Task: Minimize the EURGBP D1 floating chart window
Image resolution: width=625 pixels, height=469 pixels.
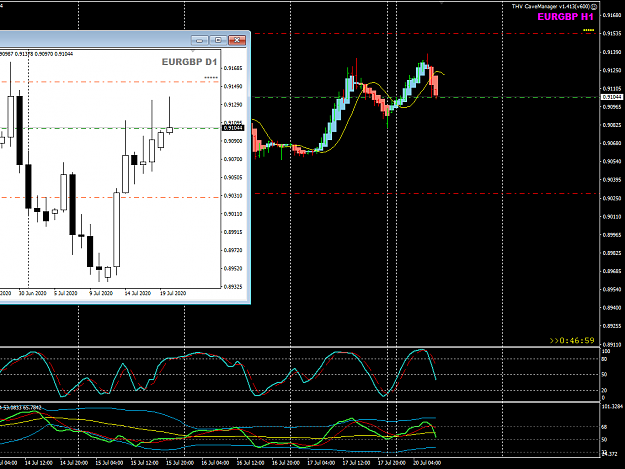Action: pyautogui.click(x=199, y=40)
